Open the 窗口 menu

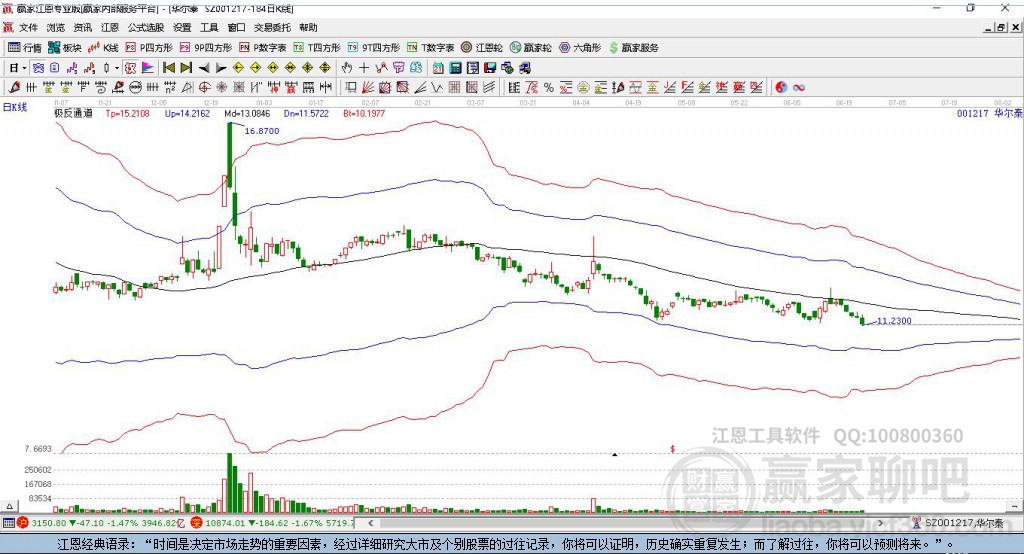click(x=236, y=27)
